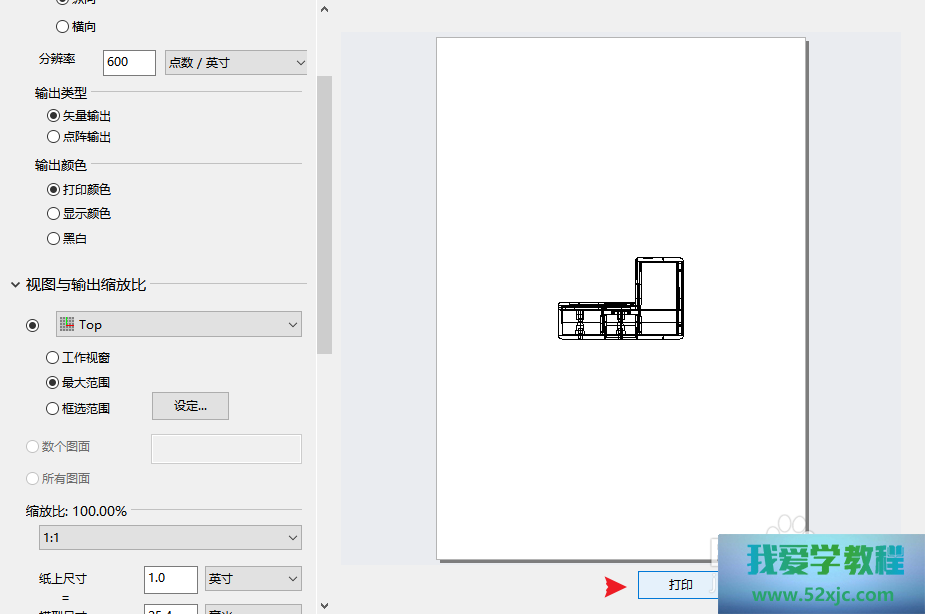Choose 工作视窗 view range
This screenshot has height=614, width=925.
click(x=54, y=357)
